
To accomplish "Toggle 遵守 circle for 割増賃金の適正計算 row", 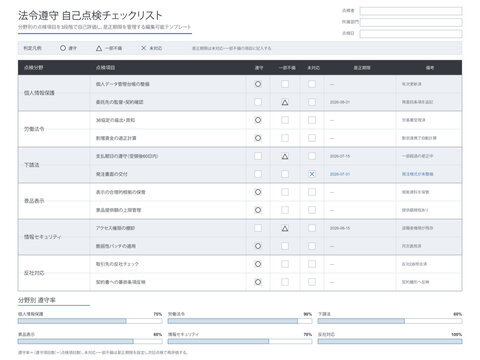I will click(258, 138).
